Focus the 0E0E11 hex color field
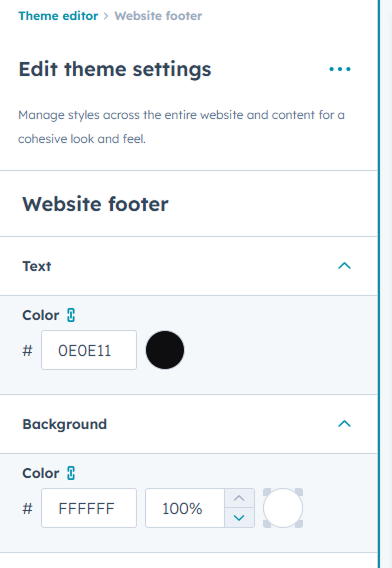 [x=89, y=350]
